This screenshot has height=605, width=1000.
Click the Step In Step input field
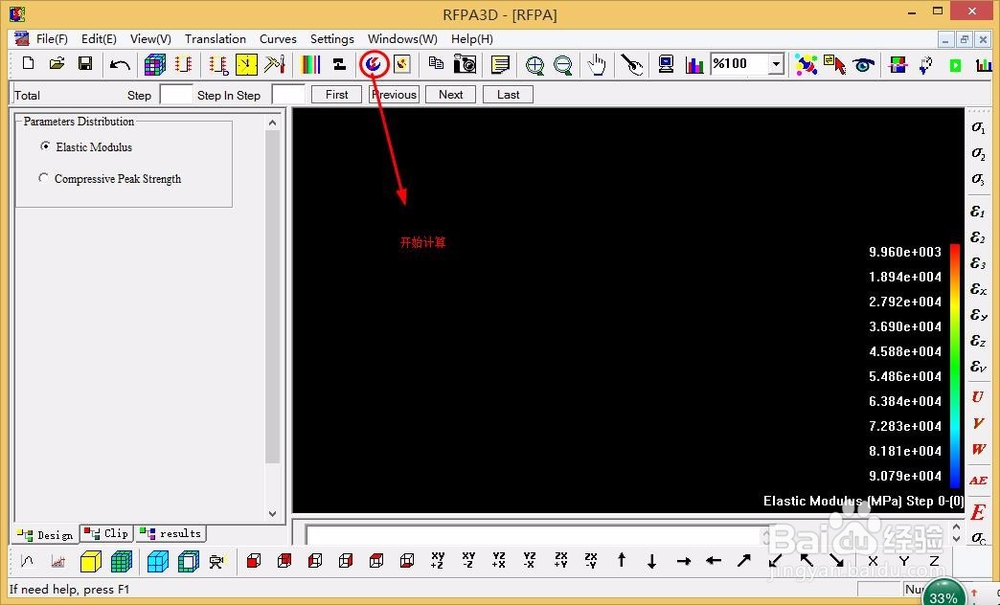(288, 94)
